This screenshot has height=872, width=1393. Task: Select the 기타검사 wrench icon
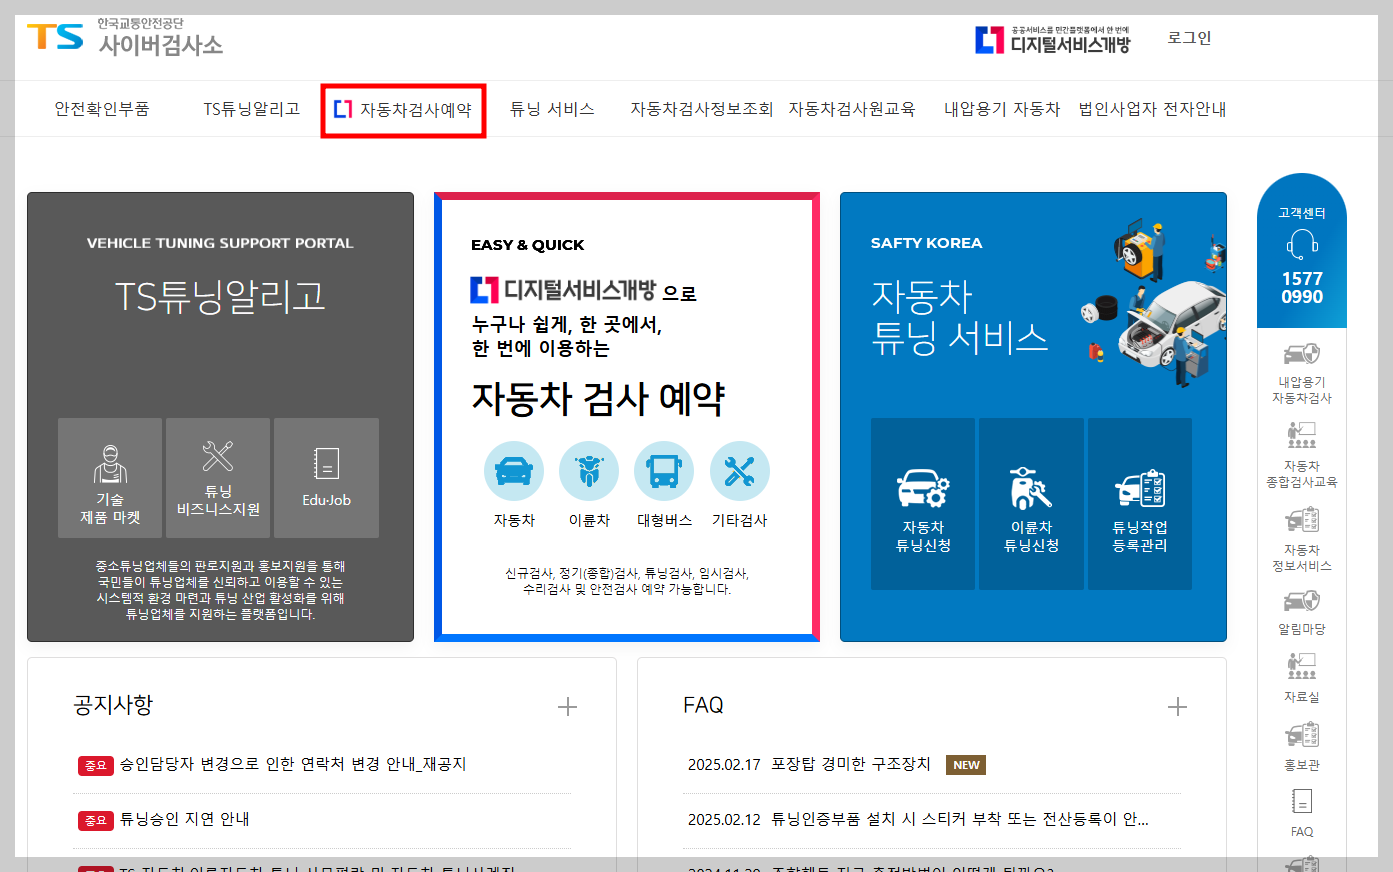(x=739, y=470)
